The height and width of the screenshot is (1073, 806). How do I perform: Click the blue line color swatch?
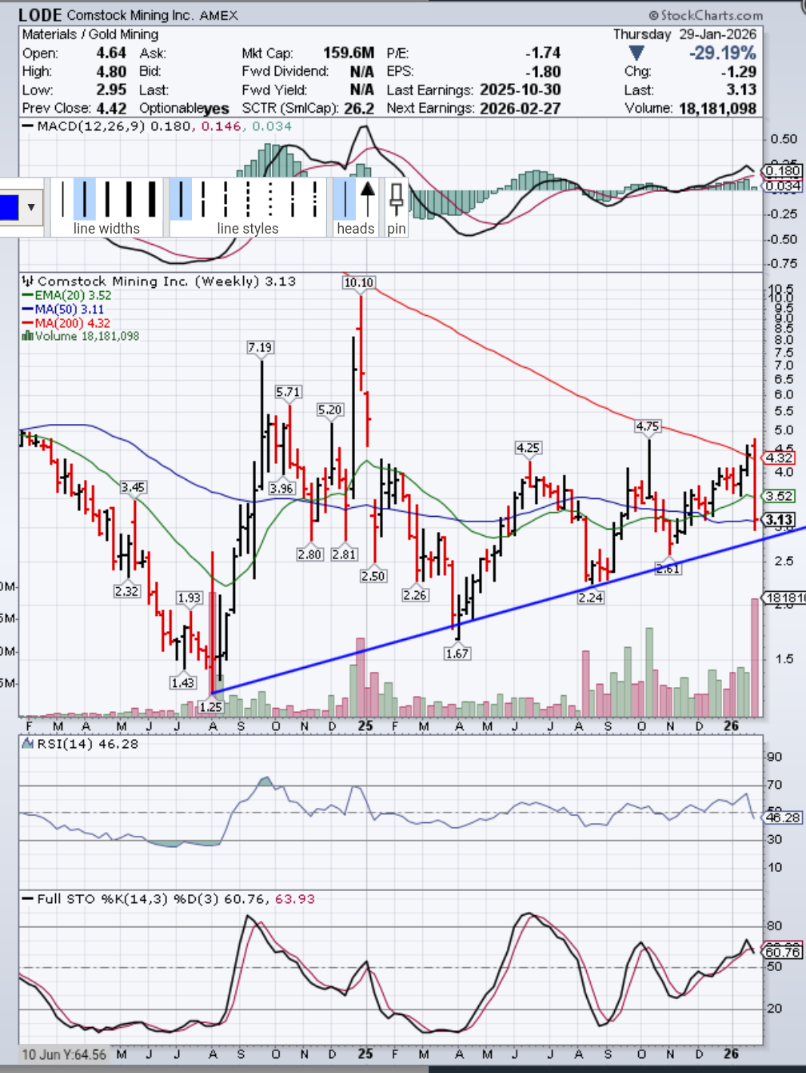click(9, 207)
